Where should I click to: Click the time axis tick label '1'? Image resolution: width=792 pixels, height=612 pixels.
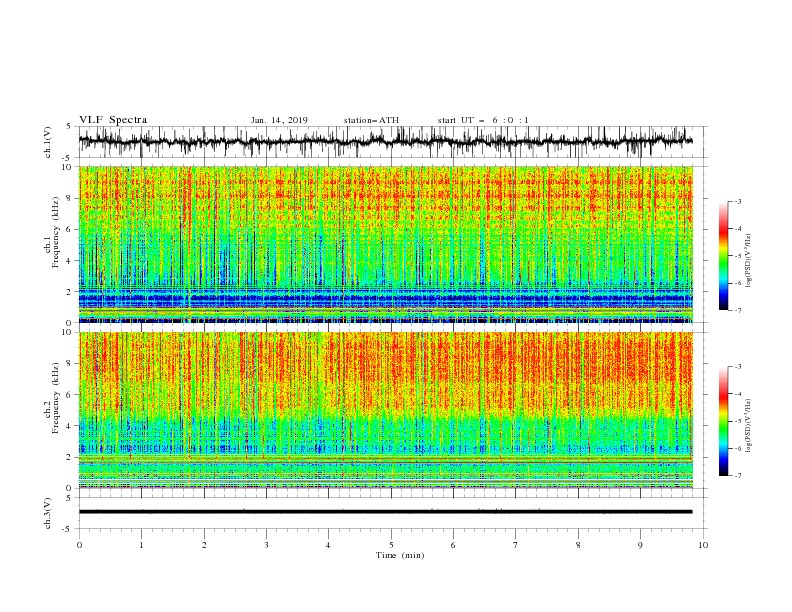point(141,545)
